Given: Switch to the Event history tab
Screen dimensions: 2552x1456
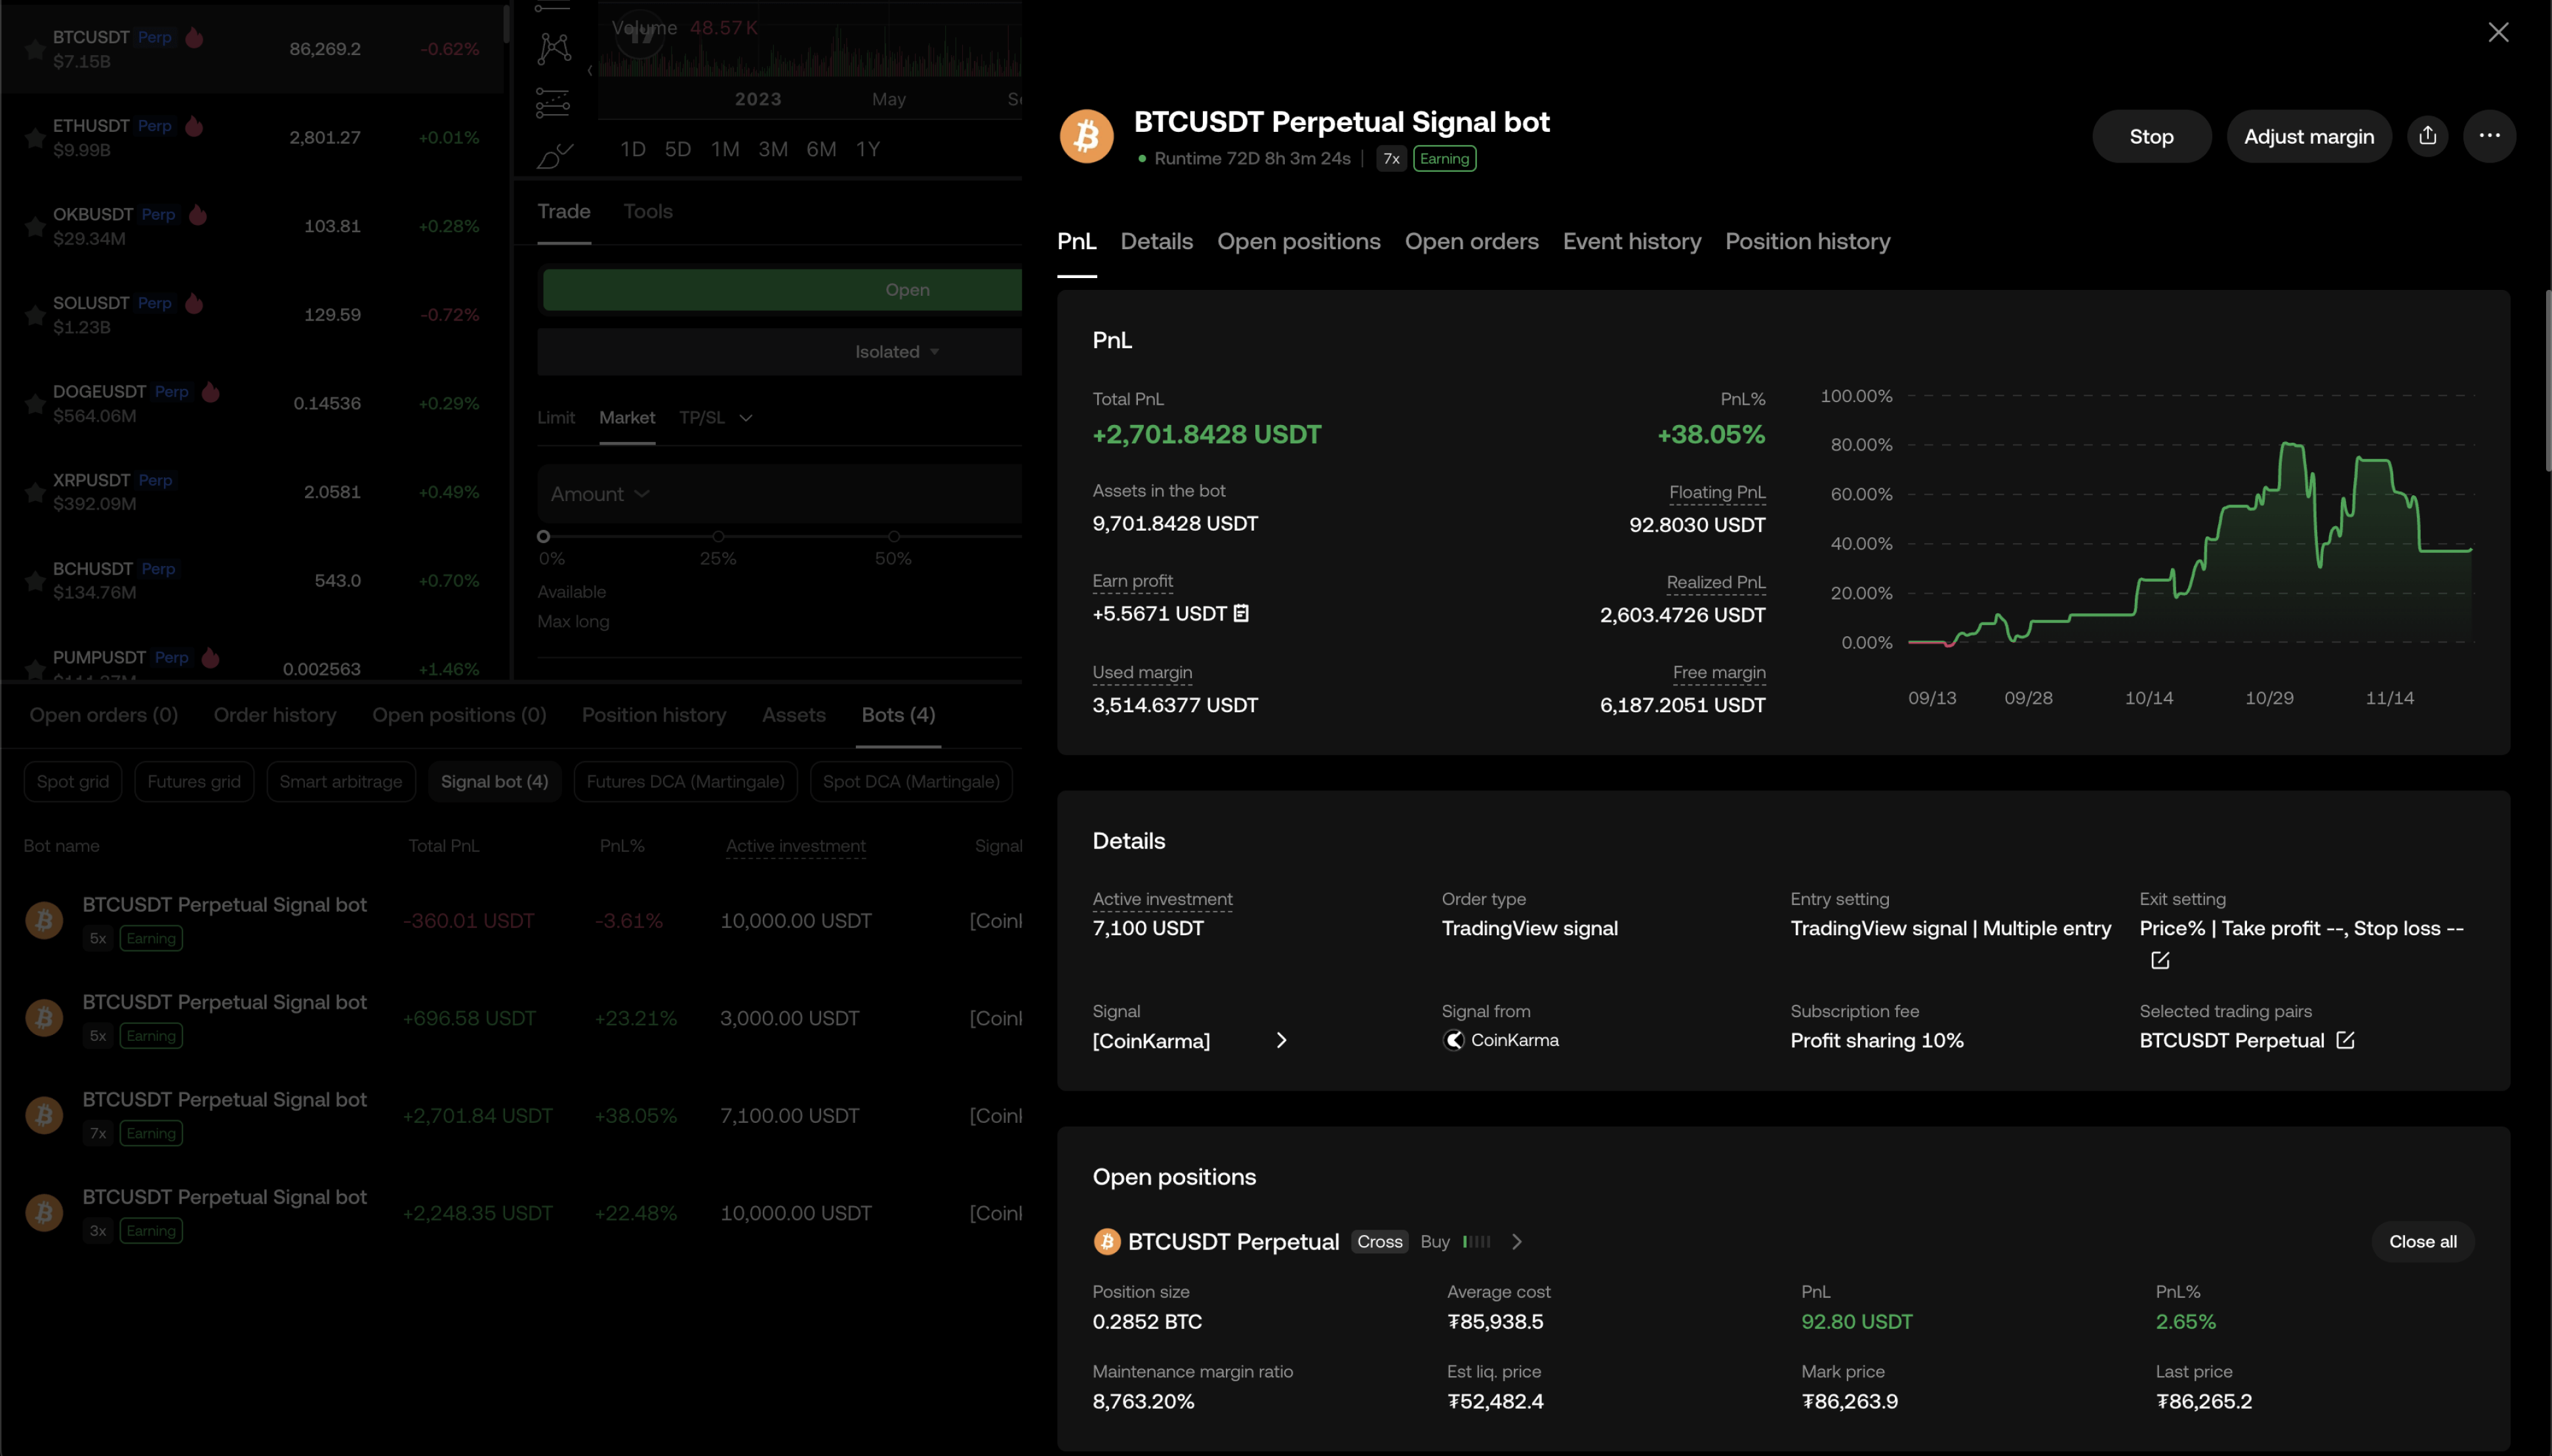Looking at the screenshot, I should point(1631,241).
